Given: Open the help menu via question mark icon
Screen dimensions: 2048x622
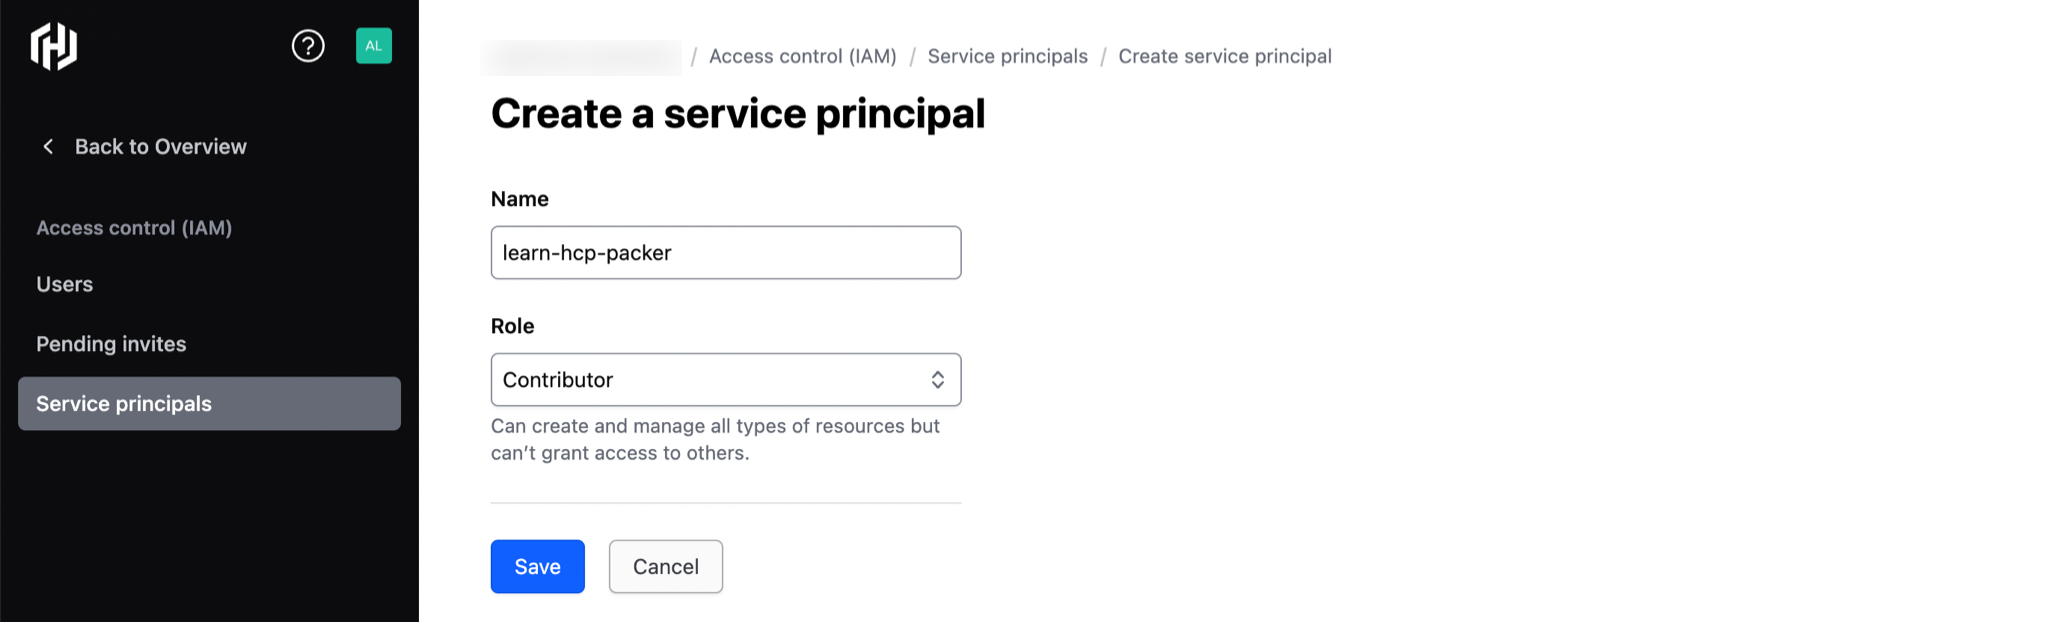Looking at the screenshot, I should click(308, 45).
